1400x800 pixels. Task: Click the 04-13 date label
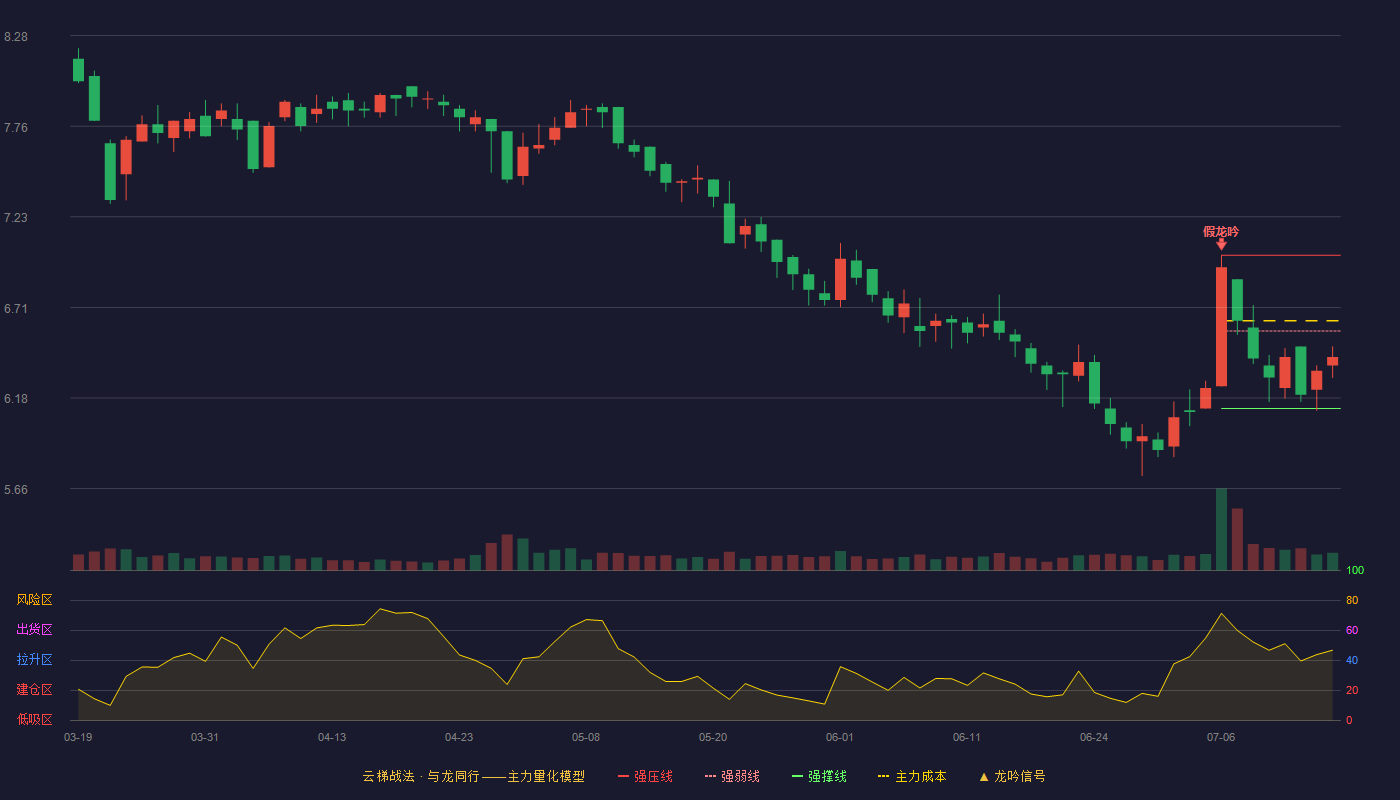tap(332, 737)
